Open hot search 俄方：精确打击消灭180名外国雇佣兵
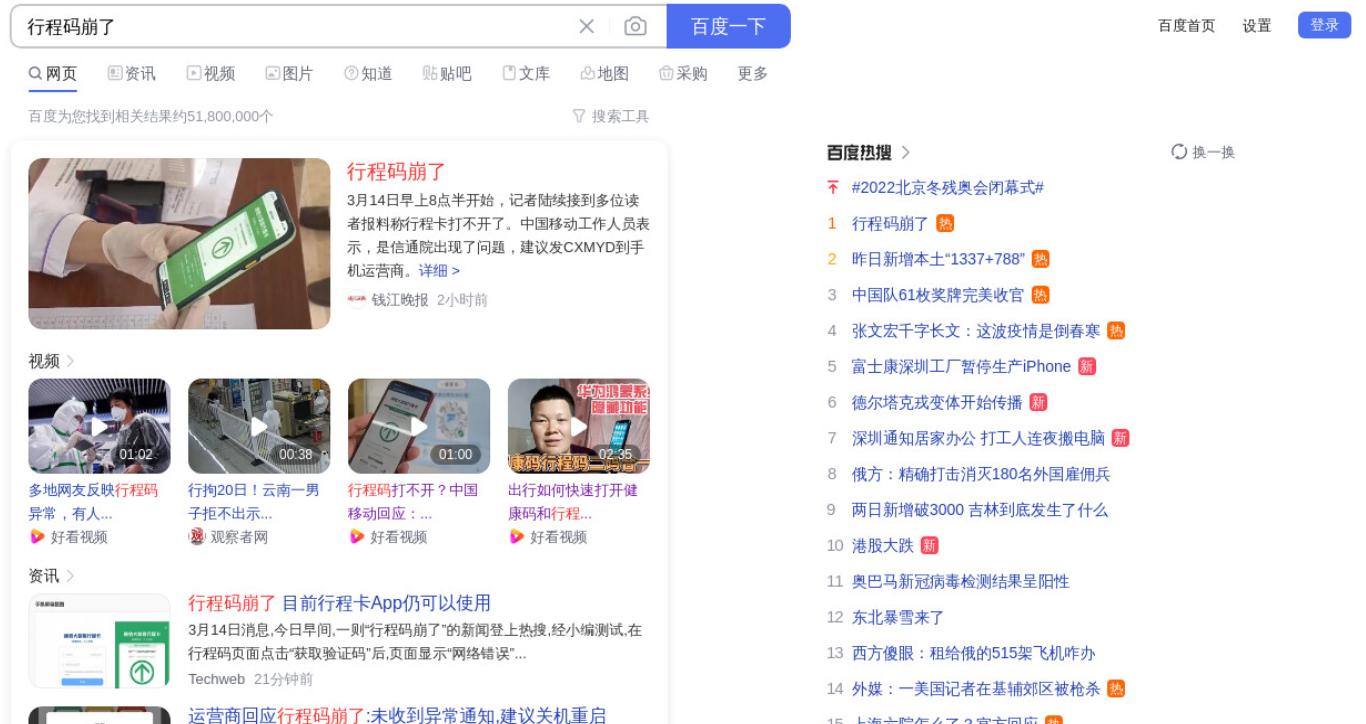This screenshot has width=1366, height=724. pyautogui.click(x=981, y=474)
